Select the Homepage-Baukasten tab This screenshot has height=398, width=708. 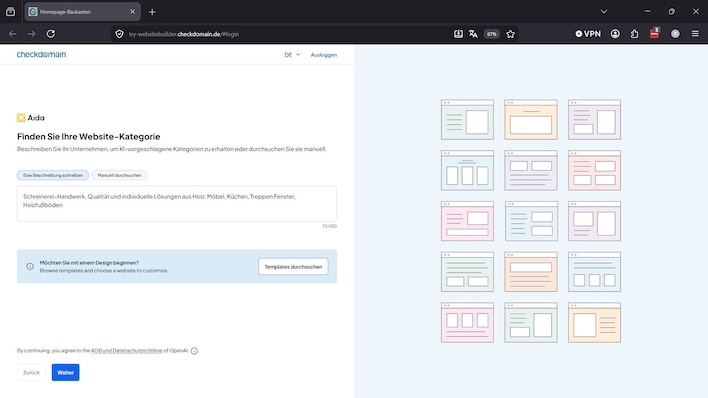(83, 12)
